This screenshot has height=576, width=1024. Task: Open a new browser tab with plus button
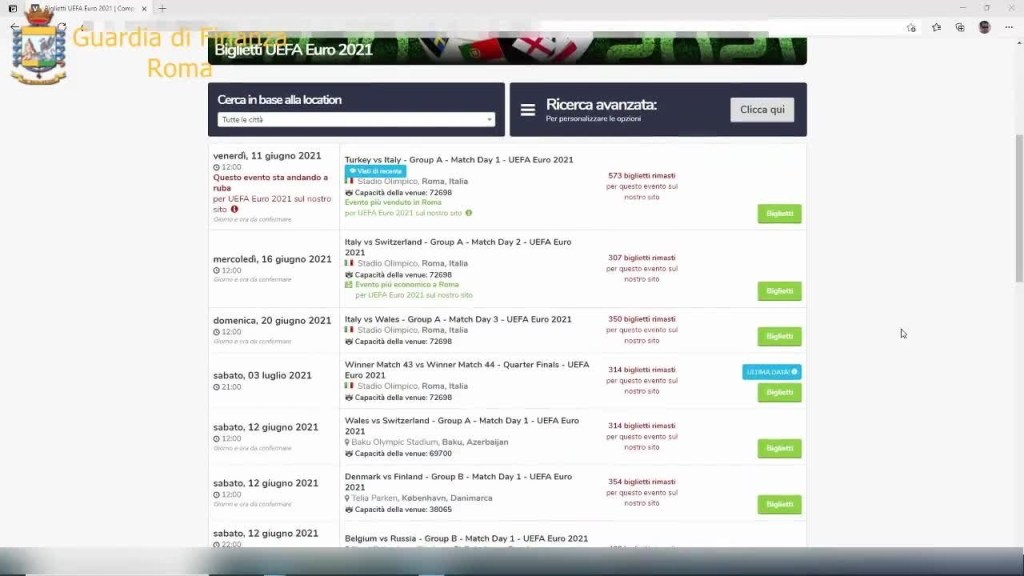pos(163,9)
